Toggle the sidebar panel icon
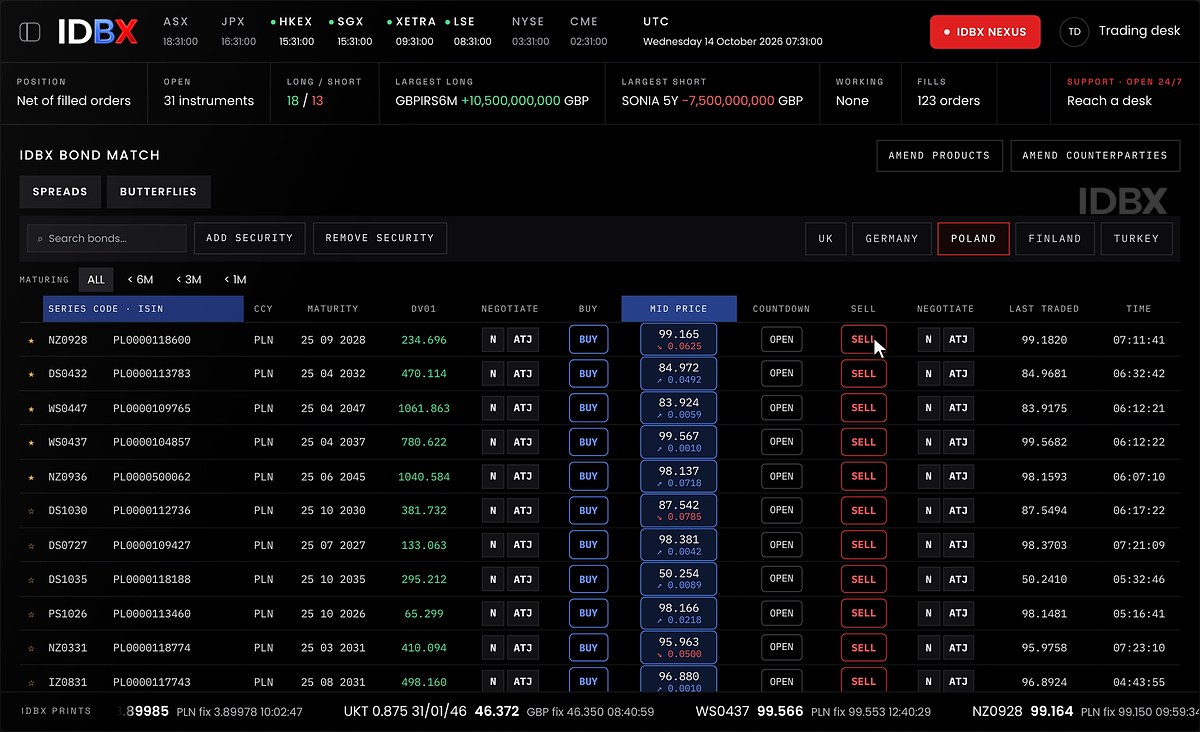This screenshot has height=732, width=1200. (x=30, y=32)
